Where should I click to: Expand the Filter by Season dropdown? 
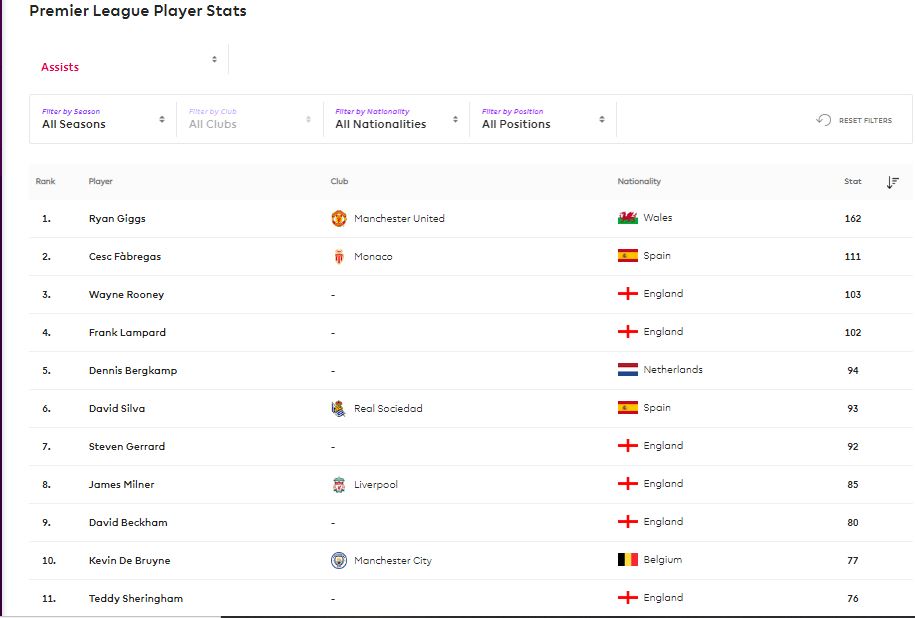tap(103, 119)
